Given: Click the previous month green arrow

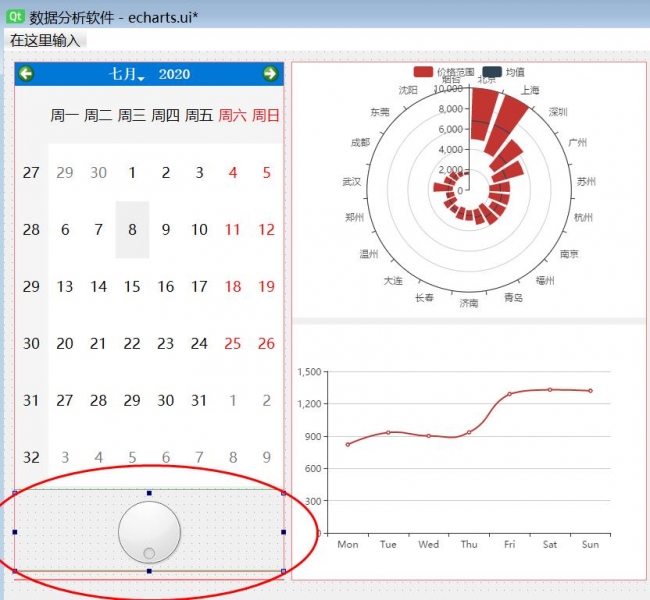Looking at the screenshot, I should point(27,74).
